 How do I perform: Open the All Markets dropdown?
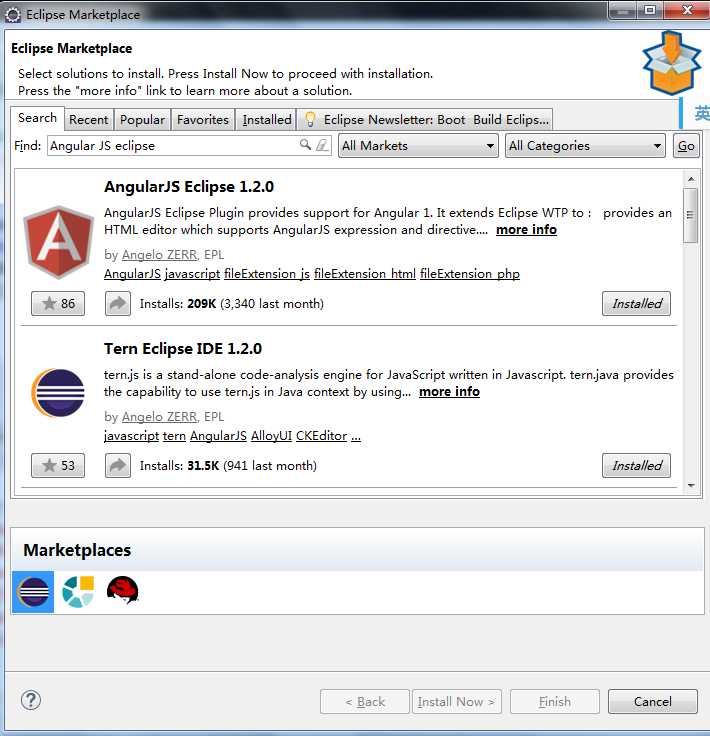[x=418, y=146]
